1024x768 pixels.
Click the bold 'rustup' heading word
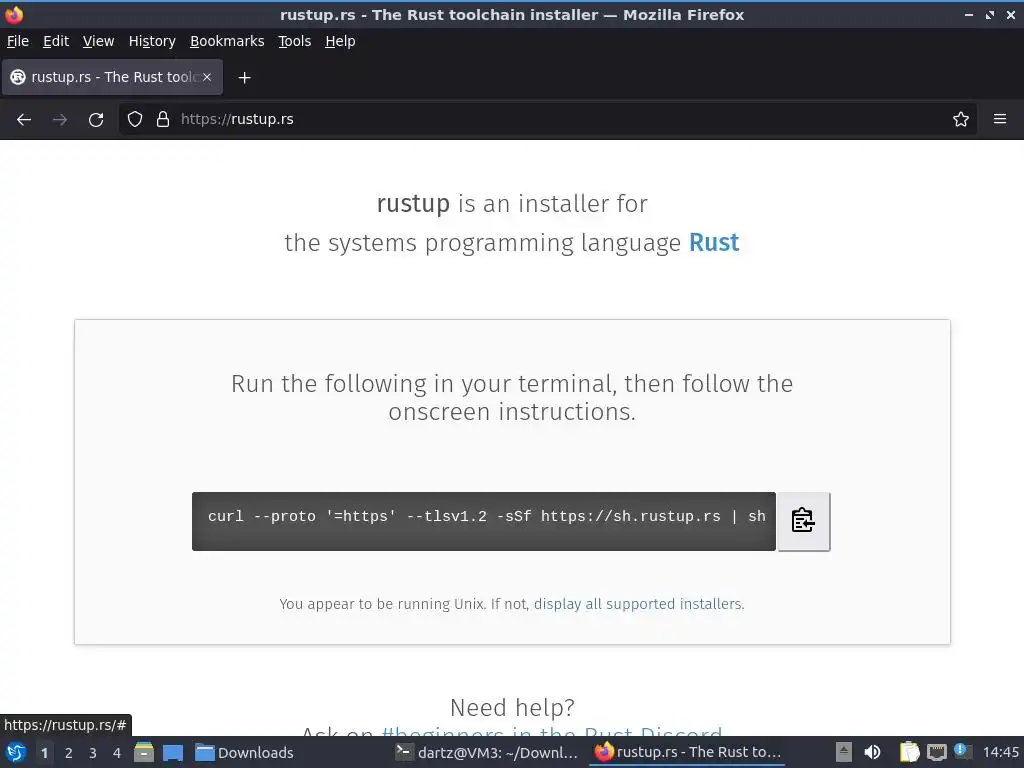click(x=413, y=203)
